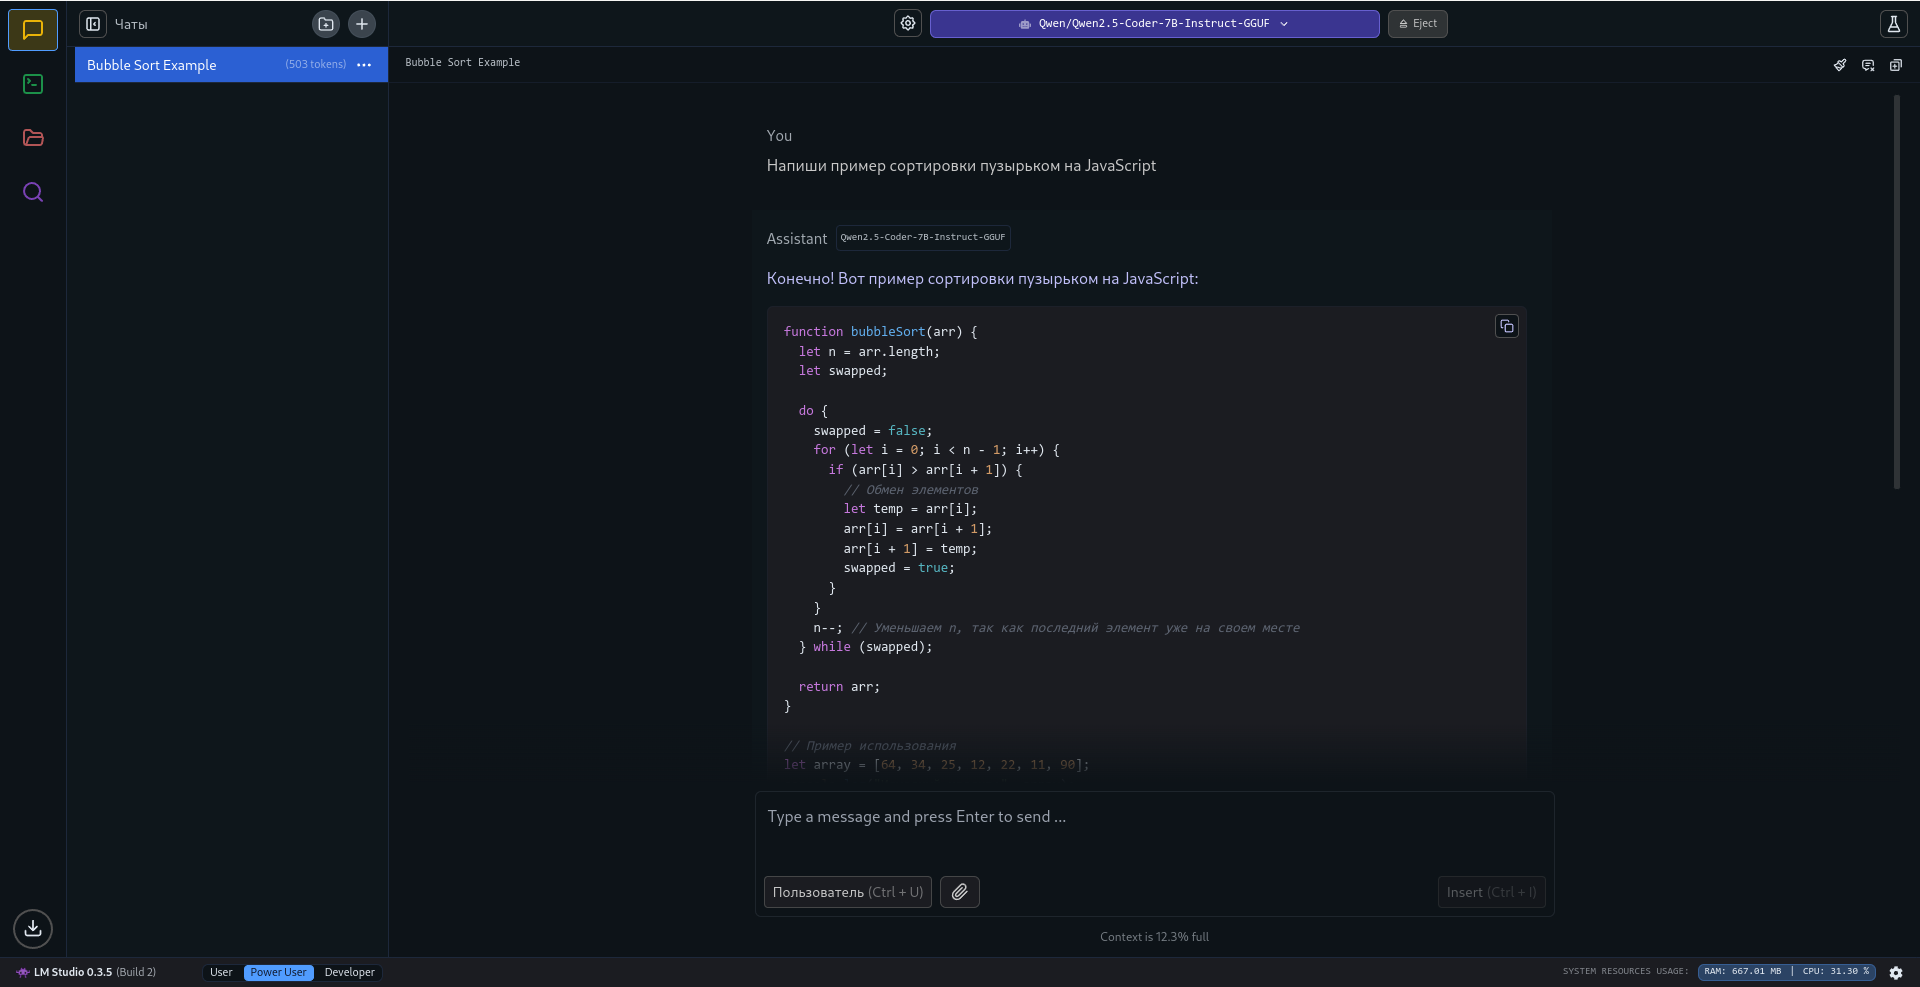Open the downloads panel icon

33,928
